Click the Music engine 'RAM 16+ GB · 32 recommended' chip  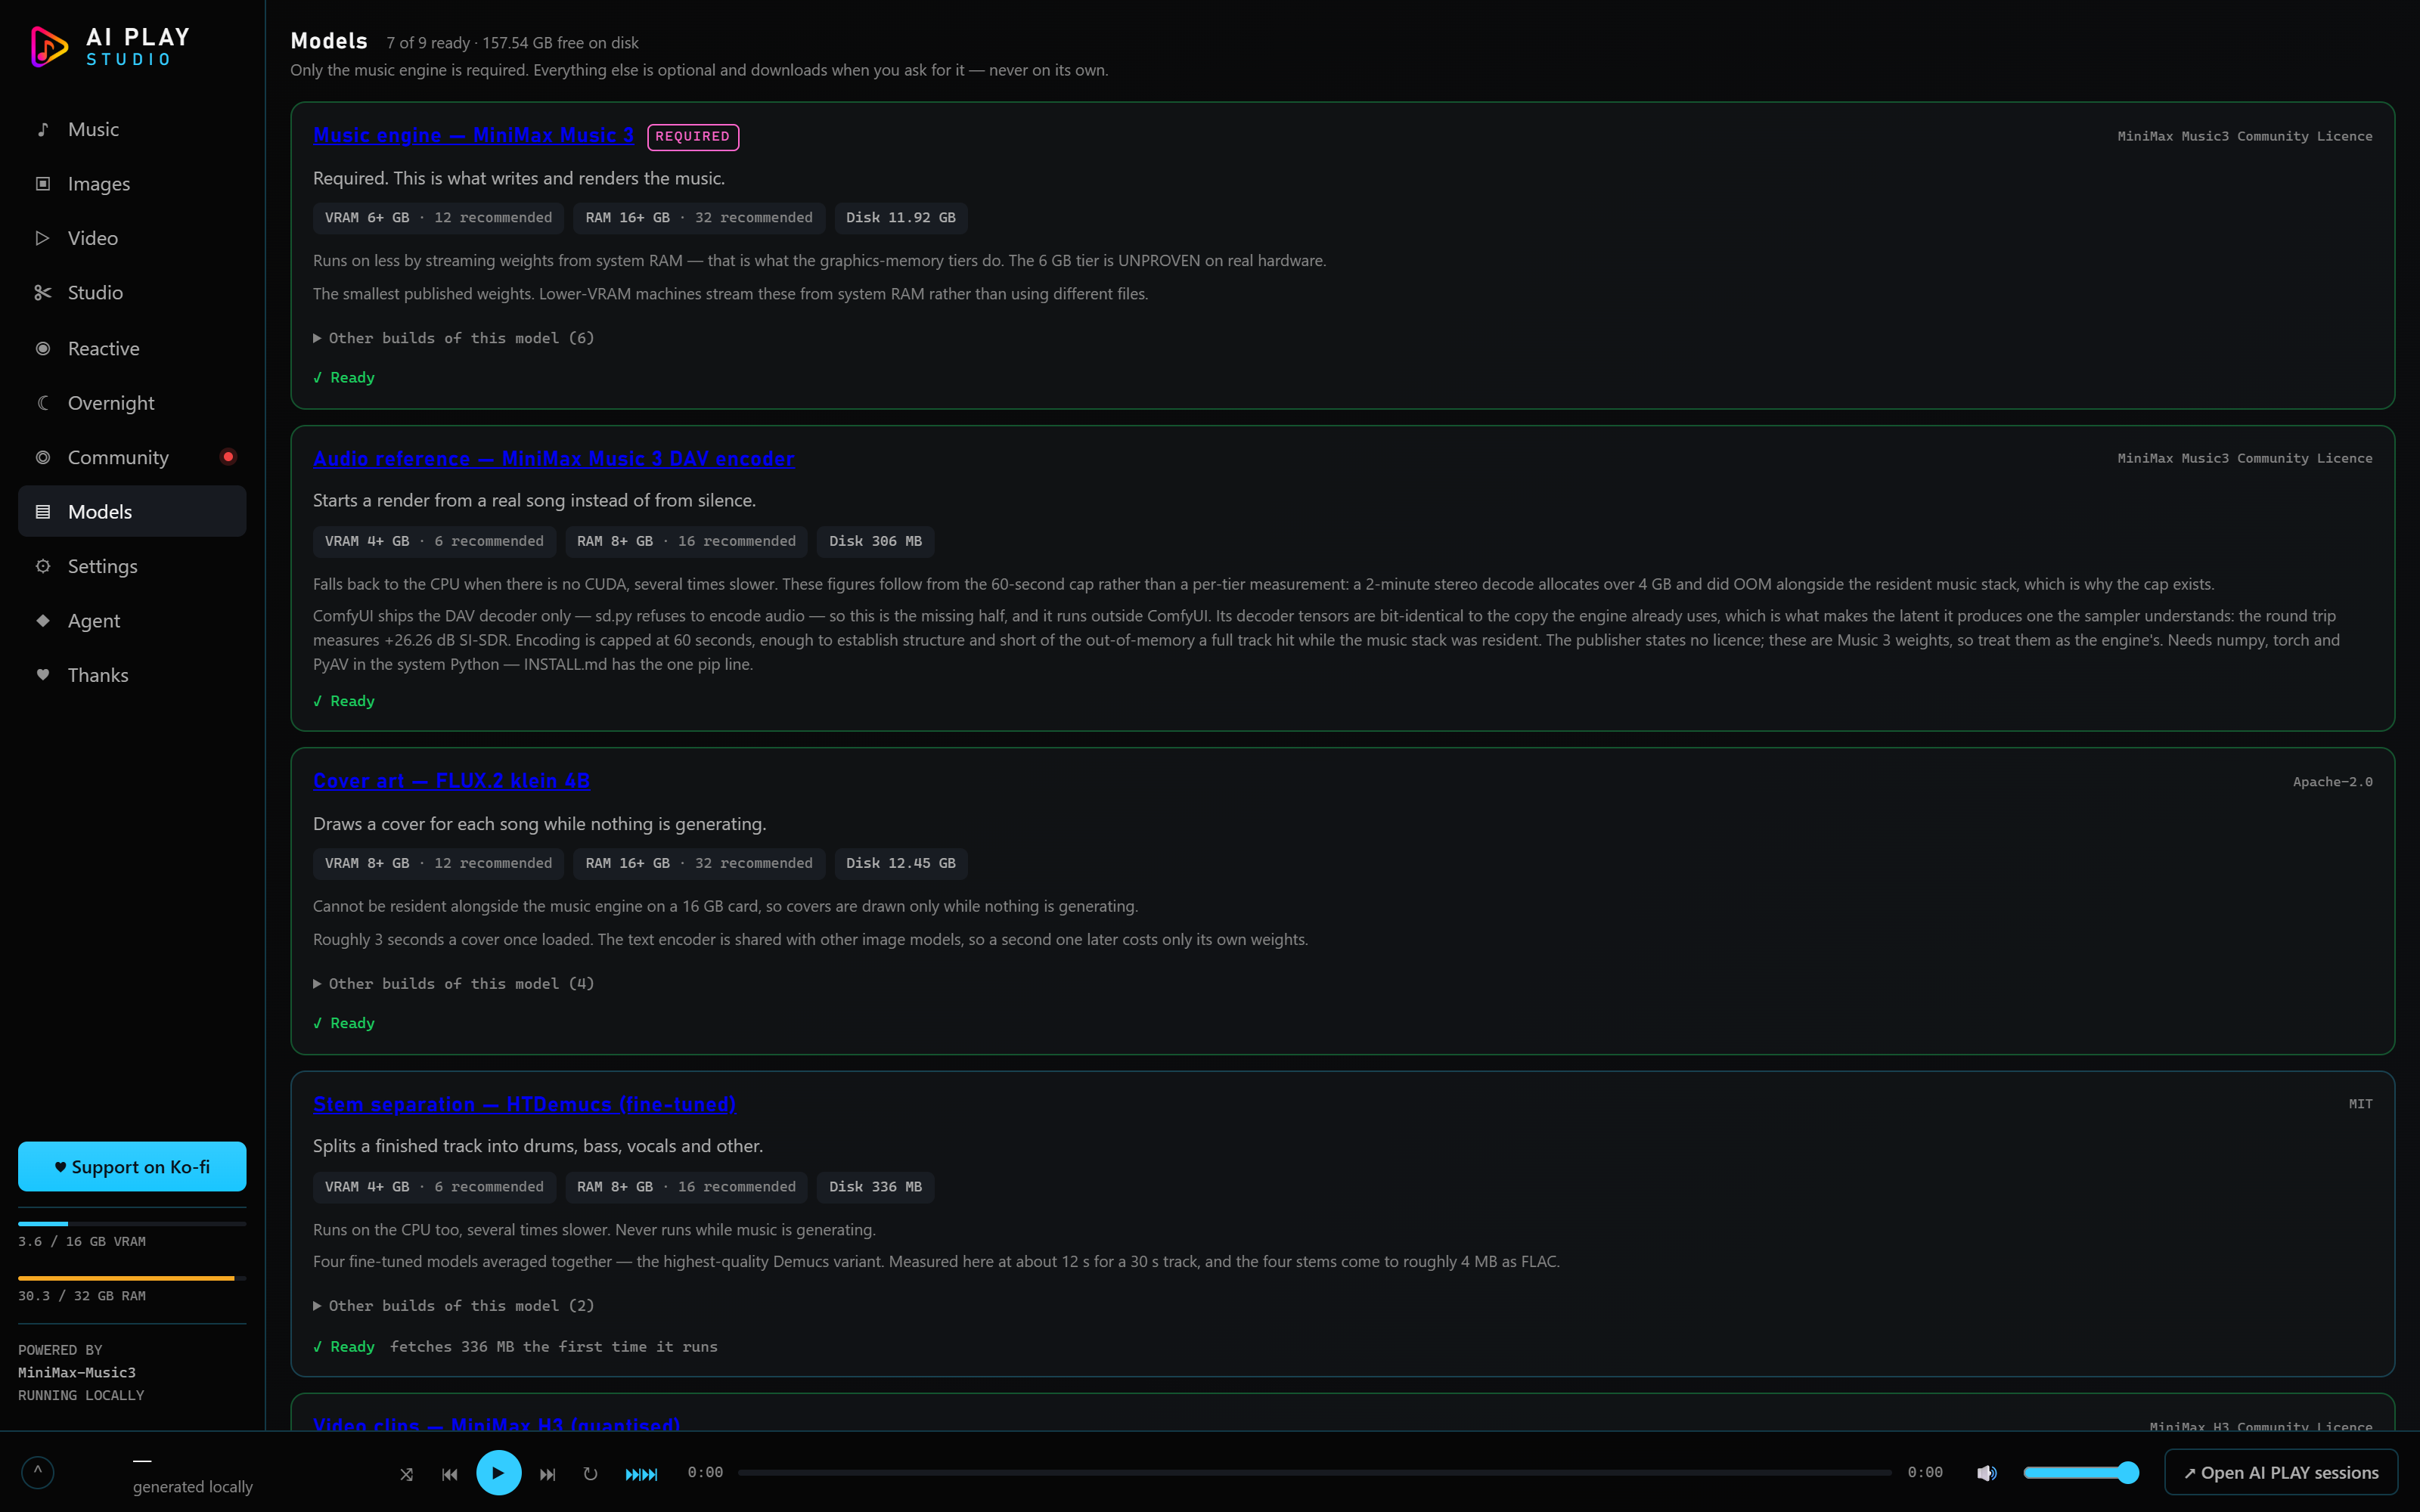coord(699,218)
